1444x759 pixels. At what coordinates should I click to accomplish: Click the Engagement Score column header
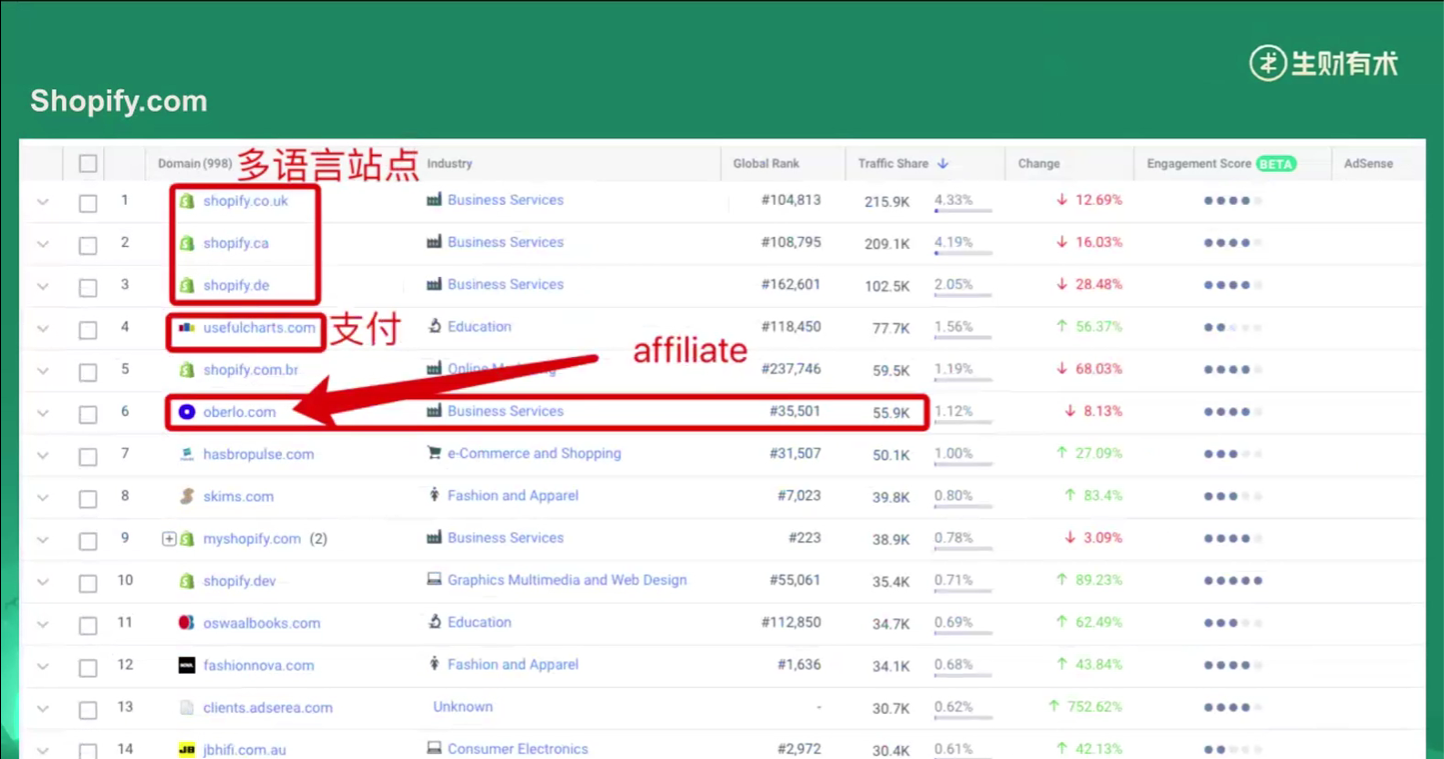tap(1199, 164)
